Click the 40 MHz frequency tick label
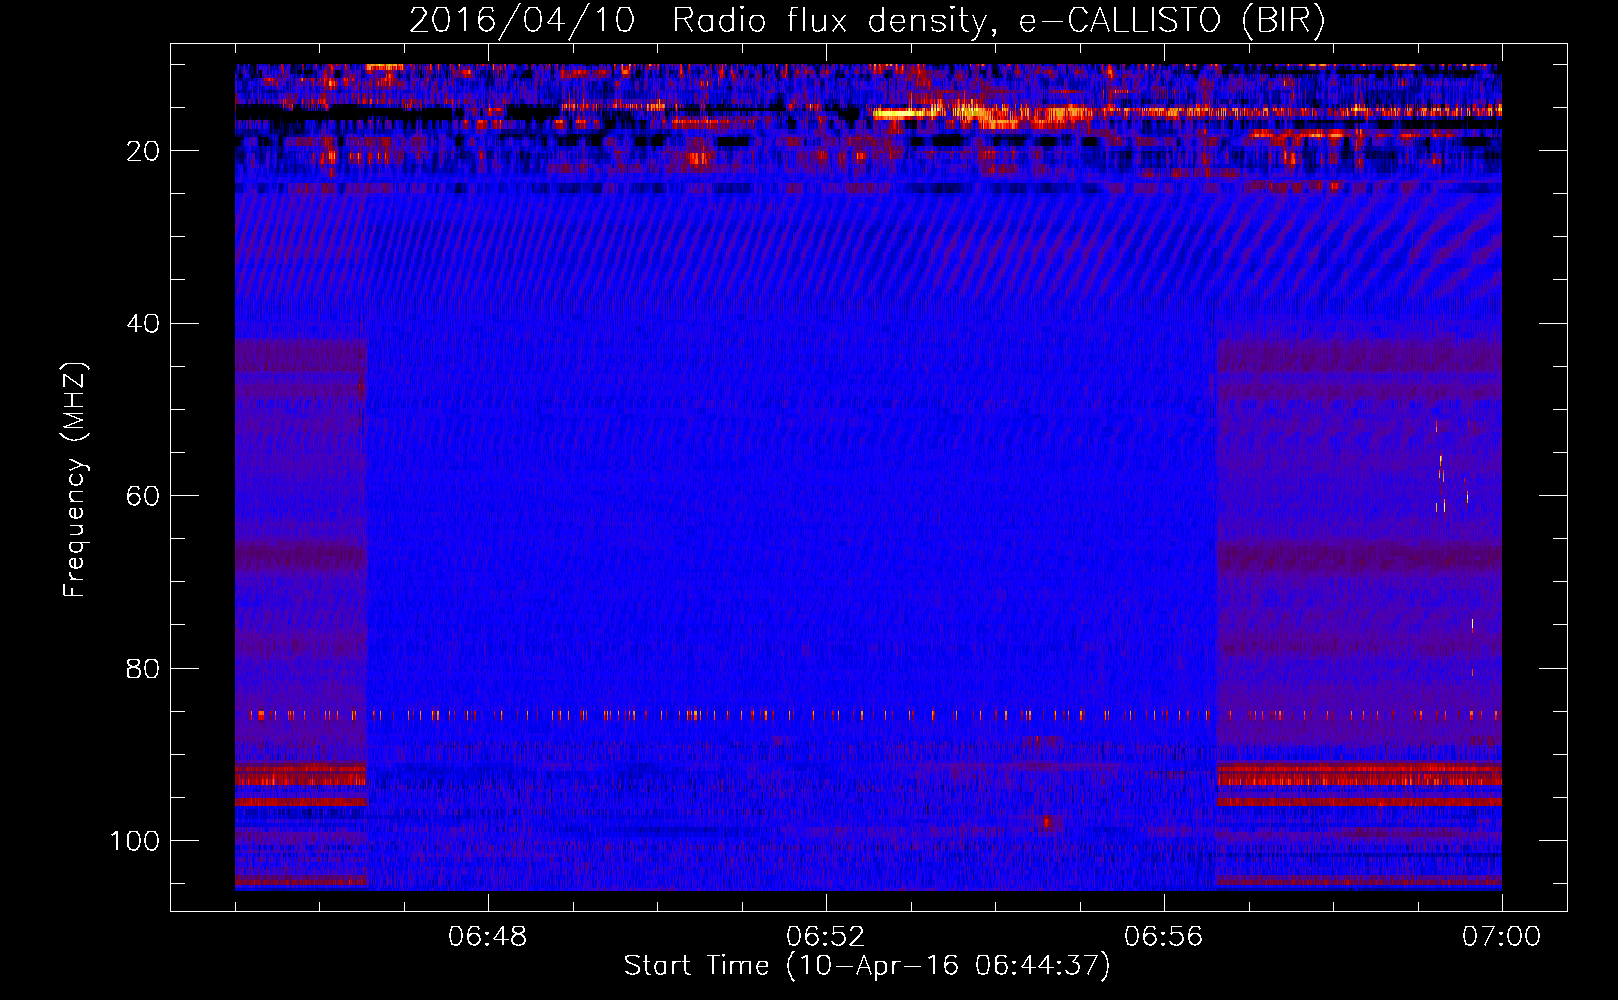Image resolution: width=1618 pixels, height=1000 pixels. point(143,324)
